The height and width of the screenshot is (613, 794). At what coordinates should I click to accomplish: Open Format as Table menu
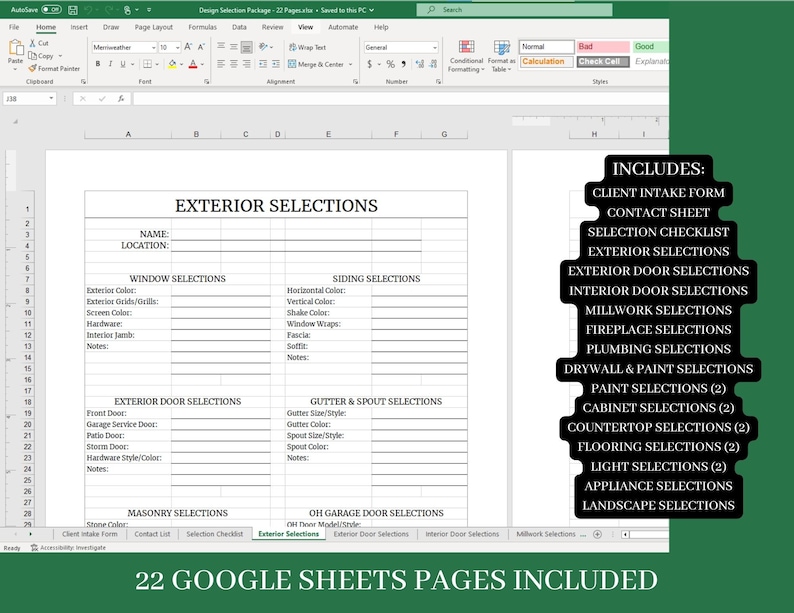(502, 56)
